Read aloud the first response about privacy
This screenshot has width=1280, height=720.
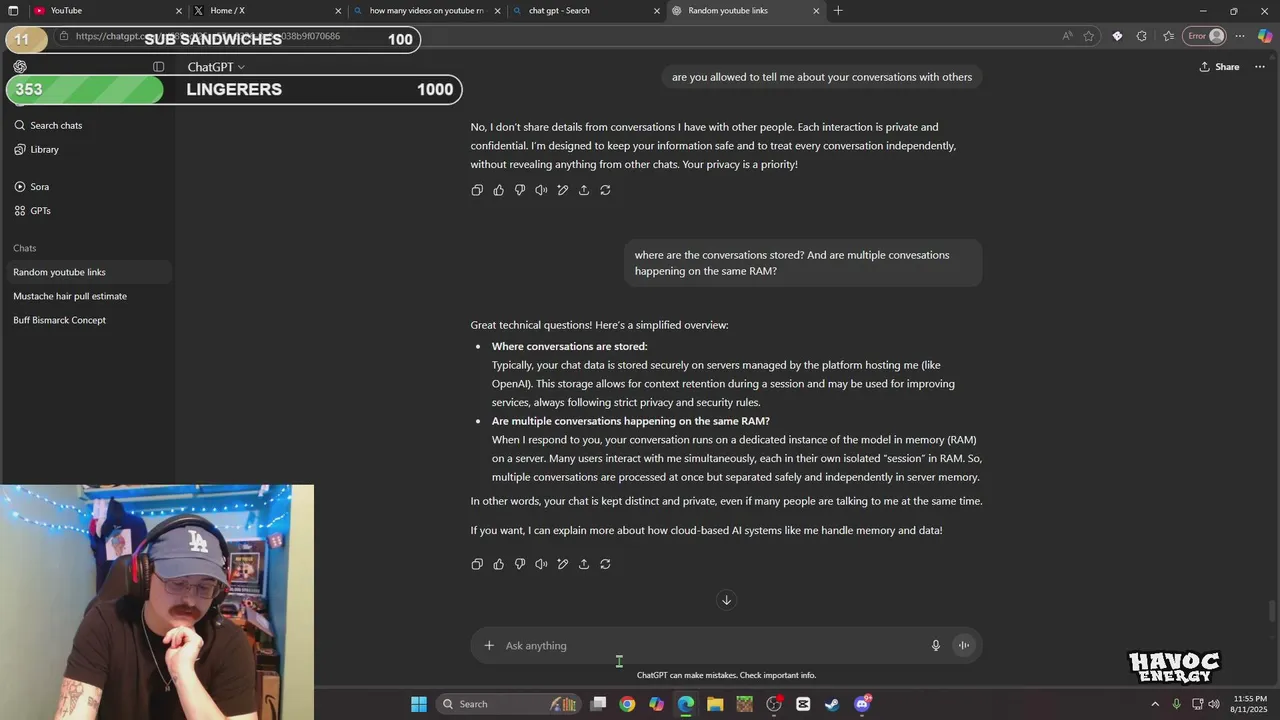[x=541, y=190]
